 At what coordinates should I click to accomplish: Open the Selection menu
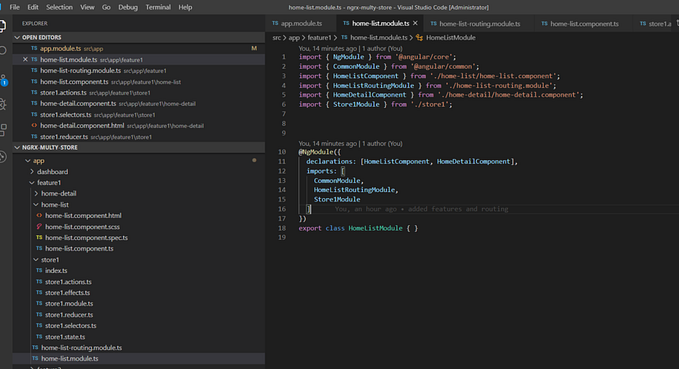click(59, 7)
